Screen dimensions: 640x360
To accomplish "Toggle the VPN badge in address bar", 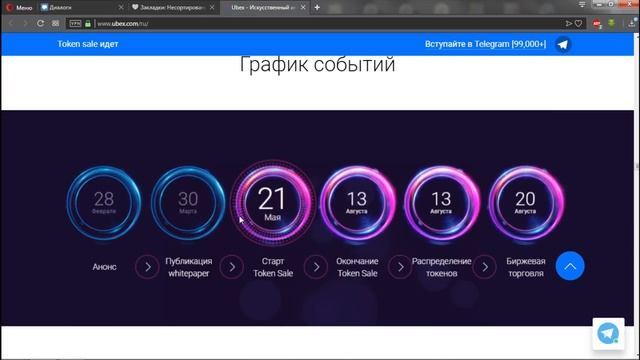I will pos(75,24).
